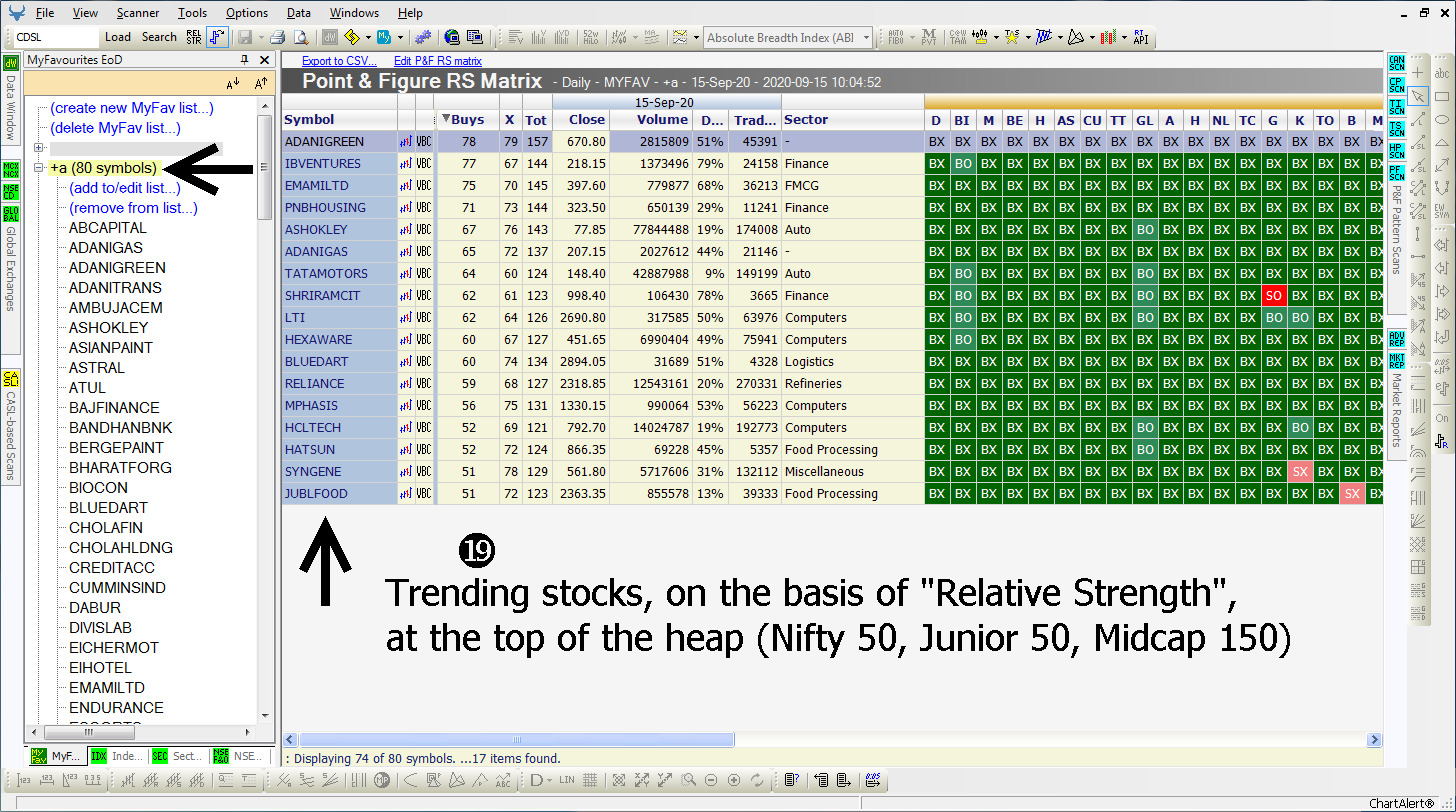This screenshot has width=1456, height=812.
Task: Click Export to CSV link
Action: pyautogui.click(x=339, y=61)
